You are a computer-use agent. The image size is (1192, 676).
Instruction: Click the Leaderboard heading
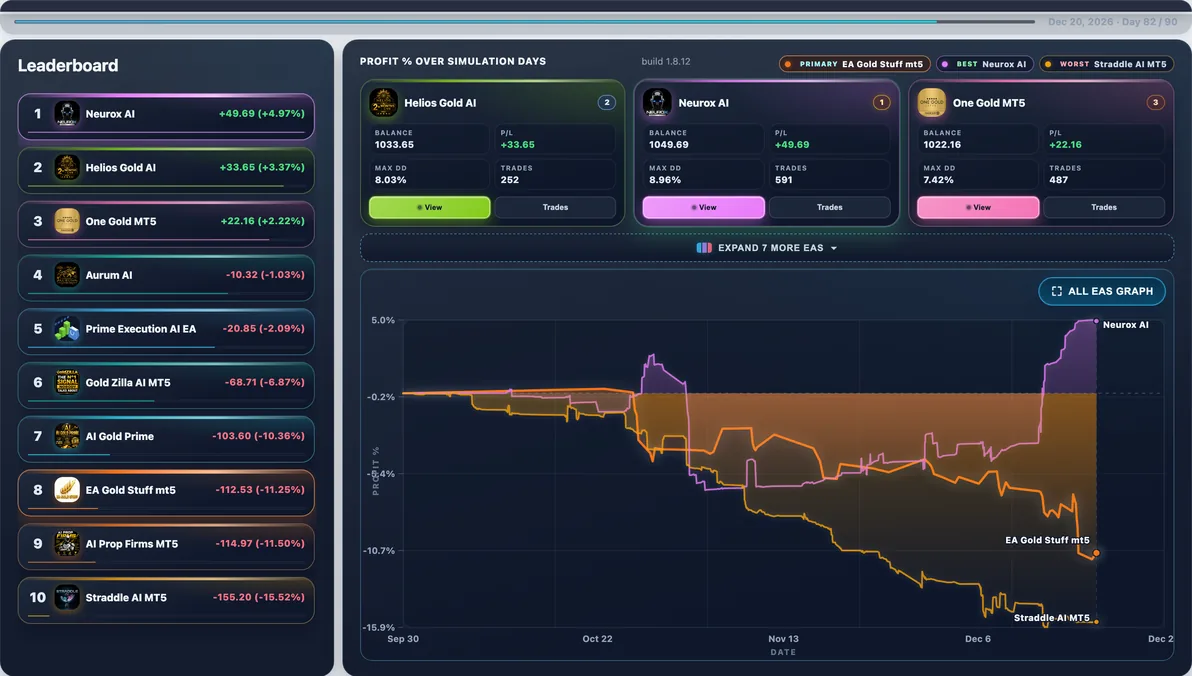click(68, 65)
